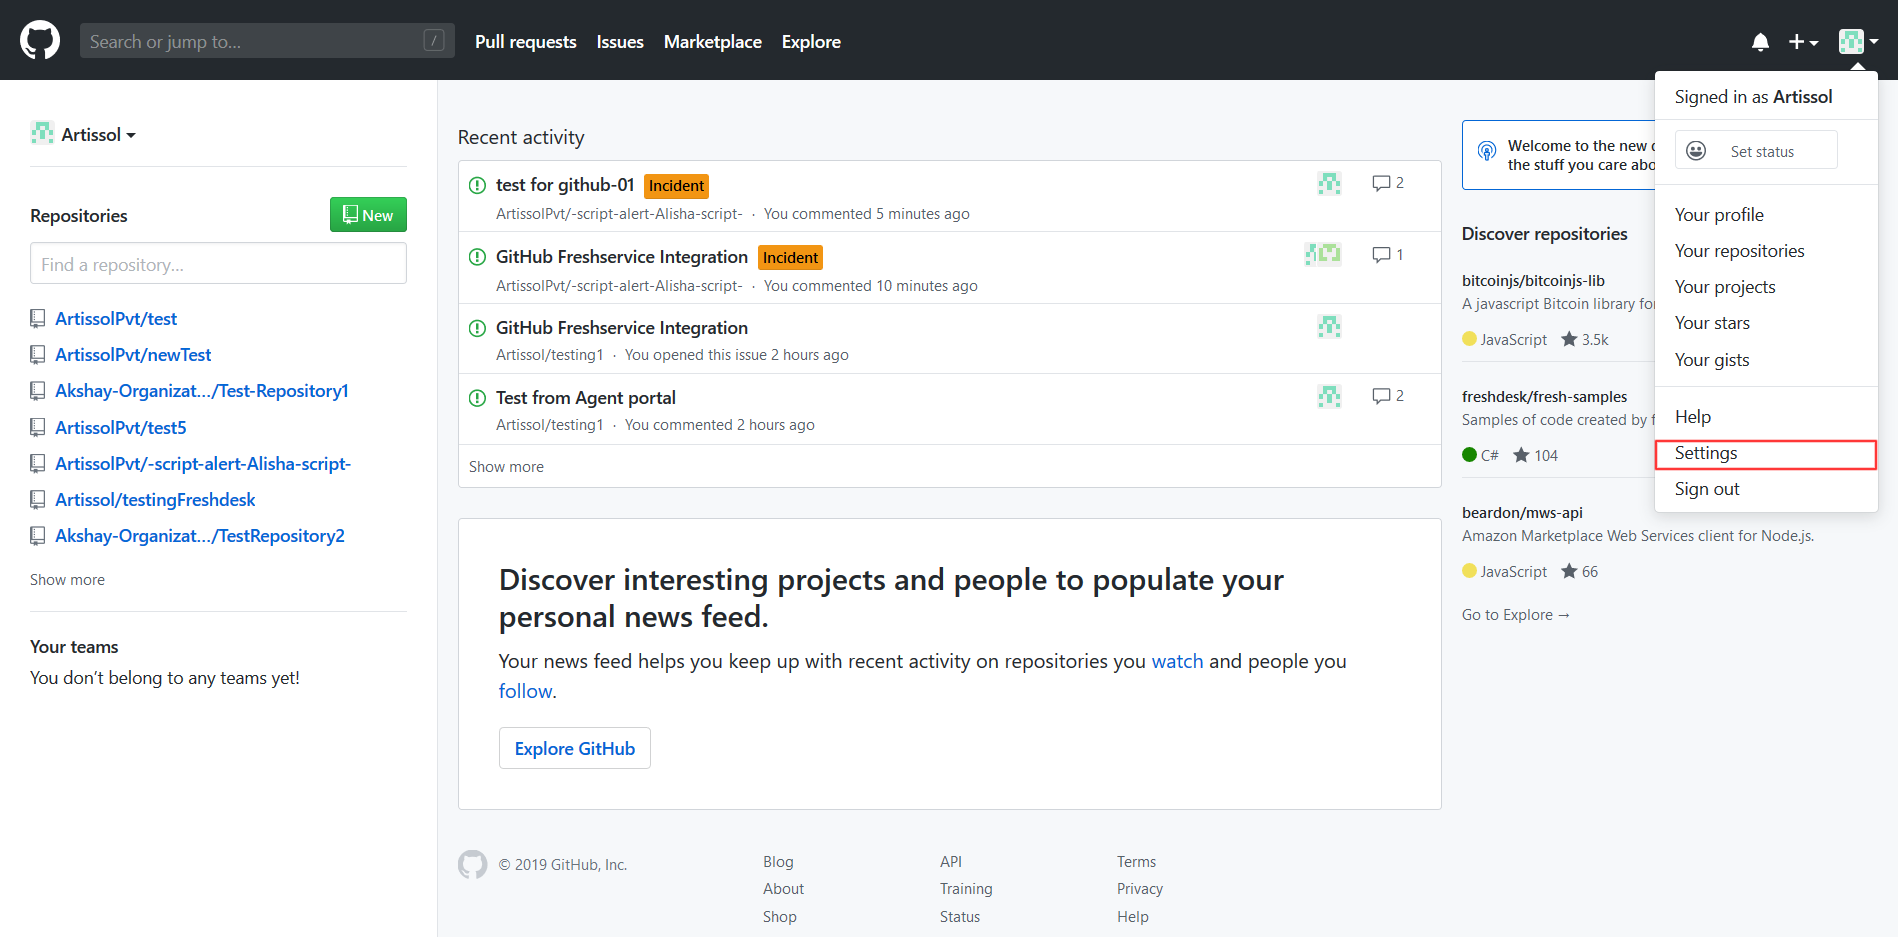Focus the Search or jump to field
Viewport: 1898px width, 937px height.
point(267,41)
